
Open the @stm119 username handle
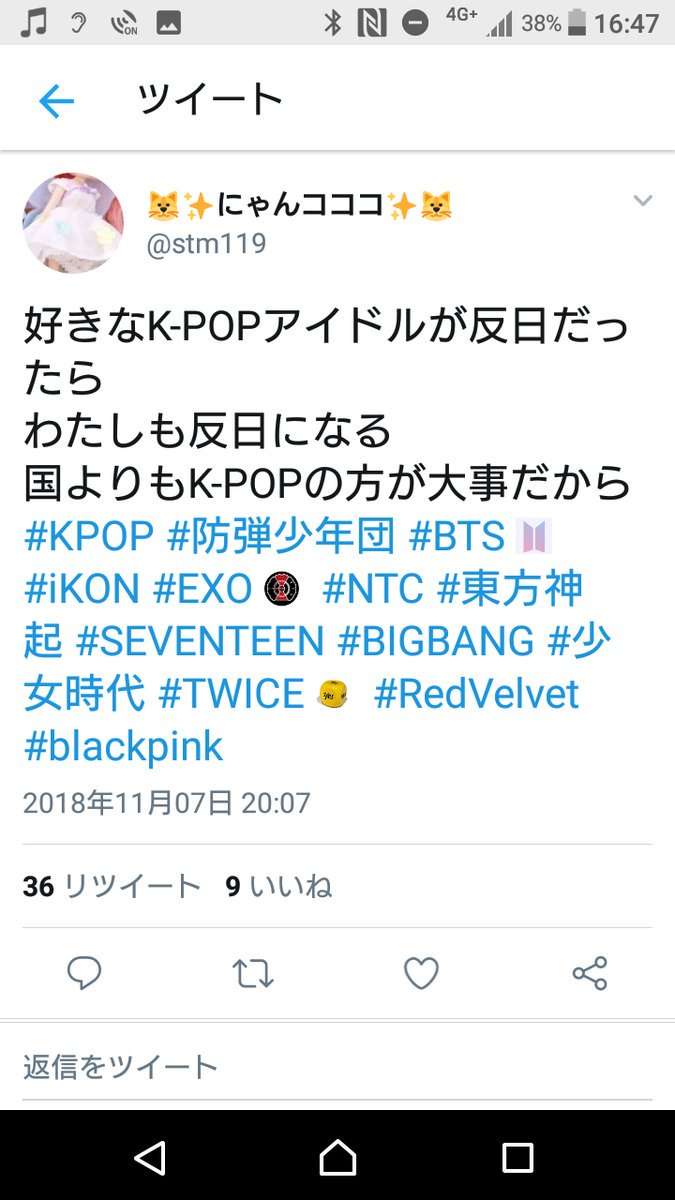point(206,244)
